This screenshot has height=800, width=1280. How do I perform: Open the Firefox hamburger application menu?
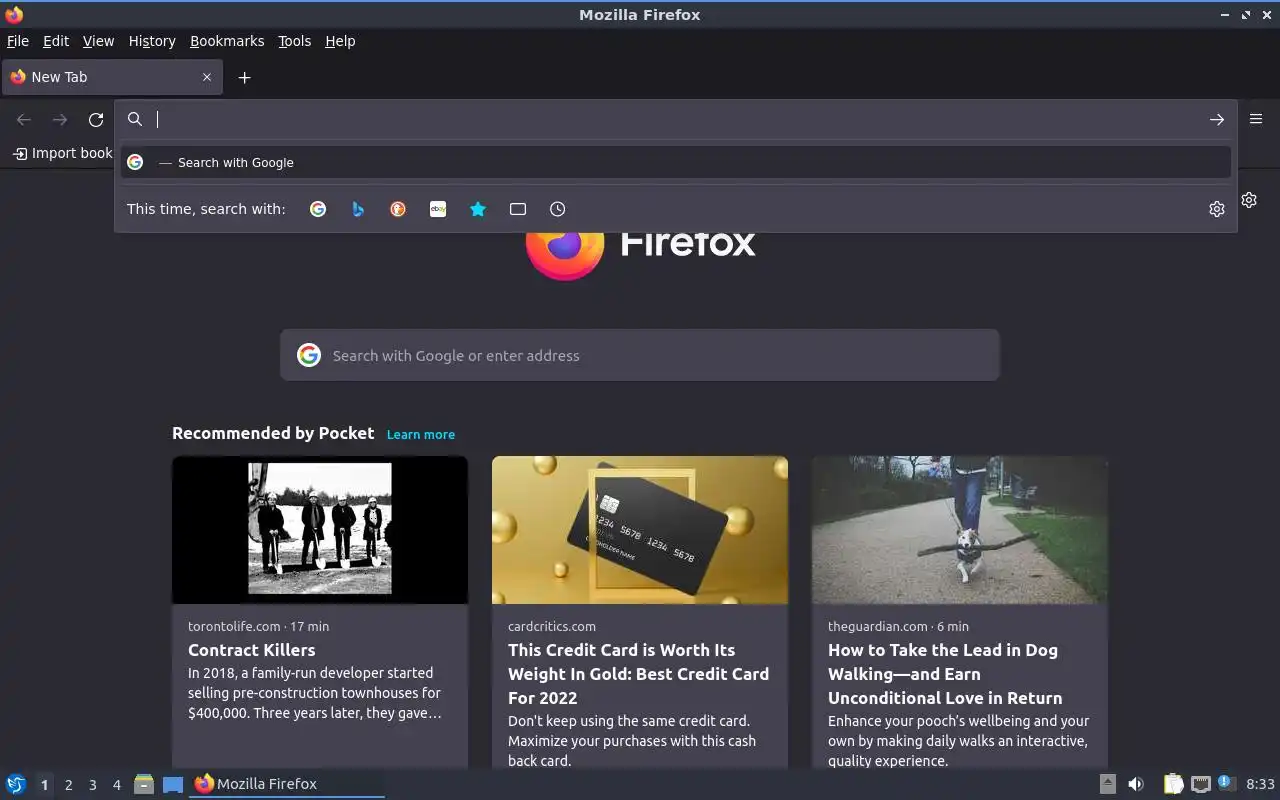pos(1256,119)
